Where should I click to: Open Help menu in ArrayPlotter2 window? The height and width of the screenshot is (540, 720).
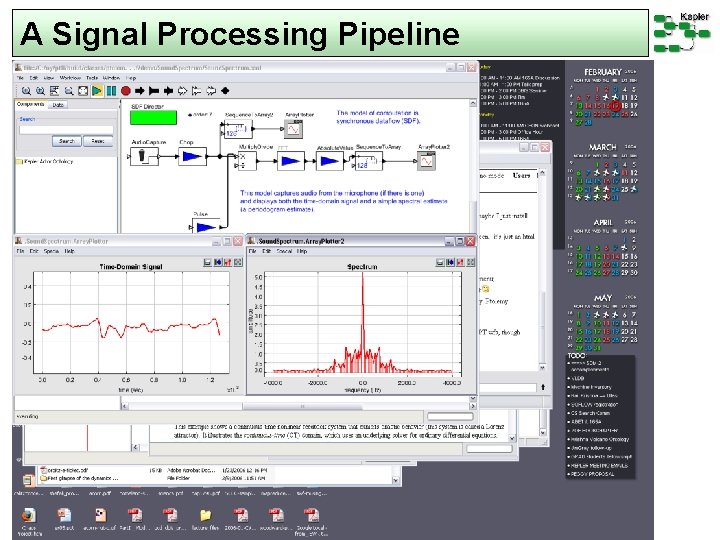pyautogui.click(x=302, y=251)
